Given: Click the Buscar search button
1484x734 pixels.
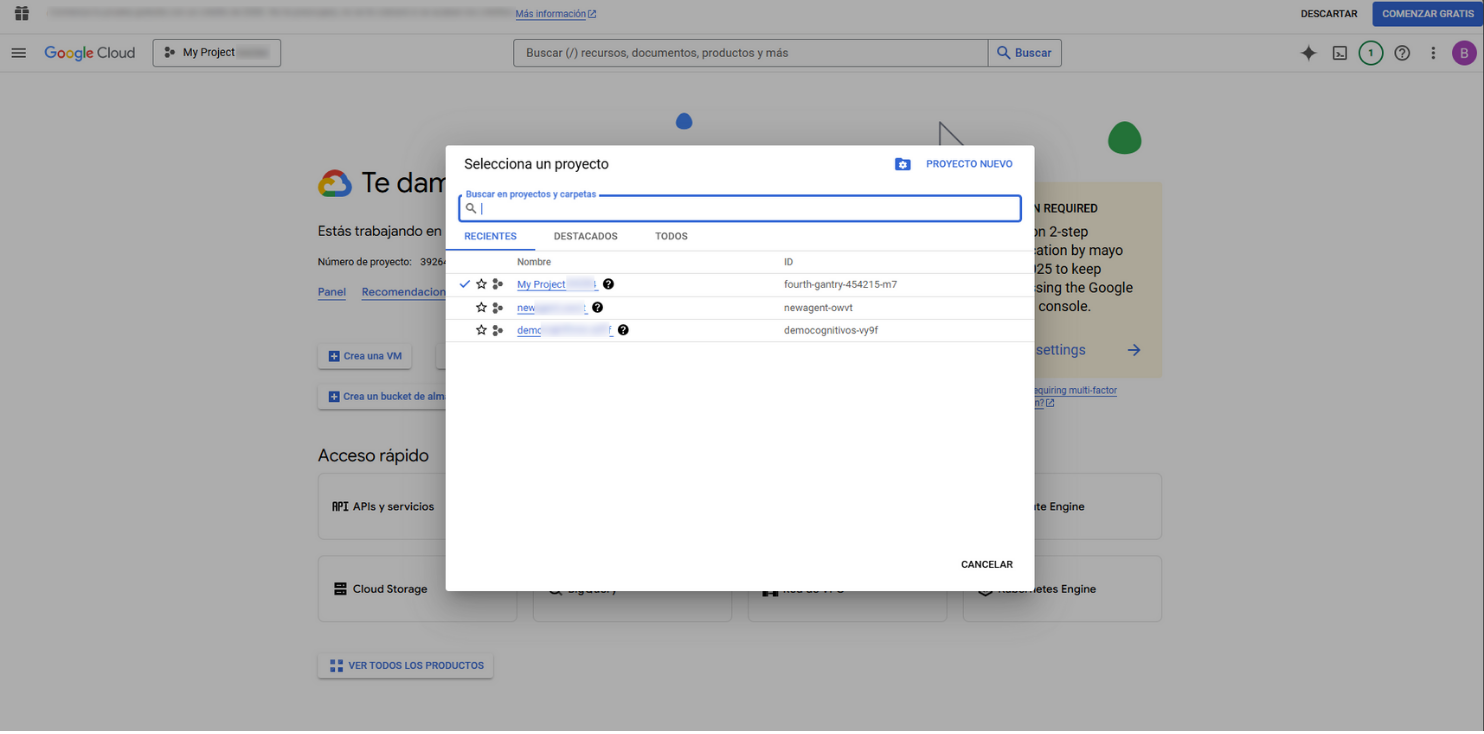Looking at the screenshot, I should click(x=1025, y=53).
